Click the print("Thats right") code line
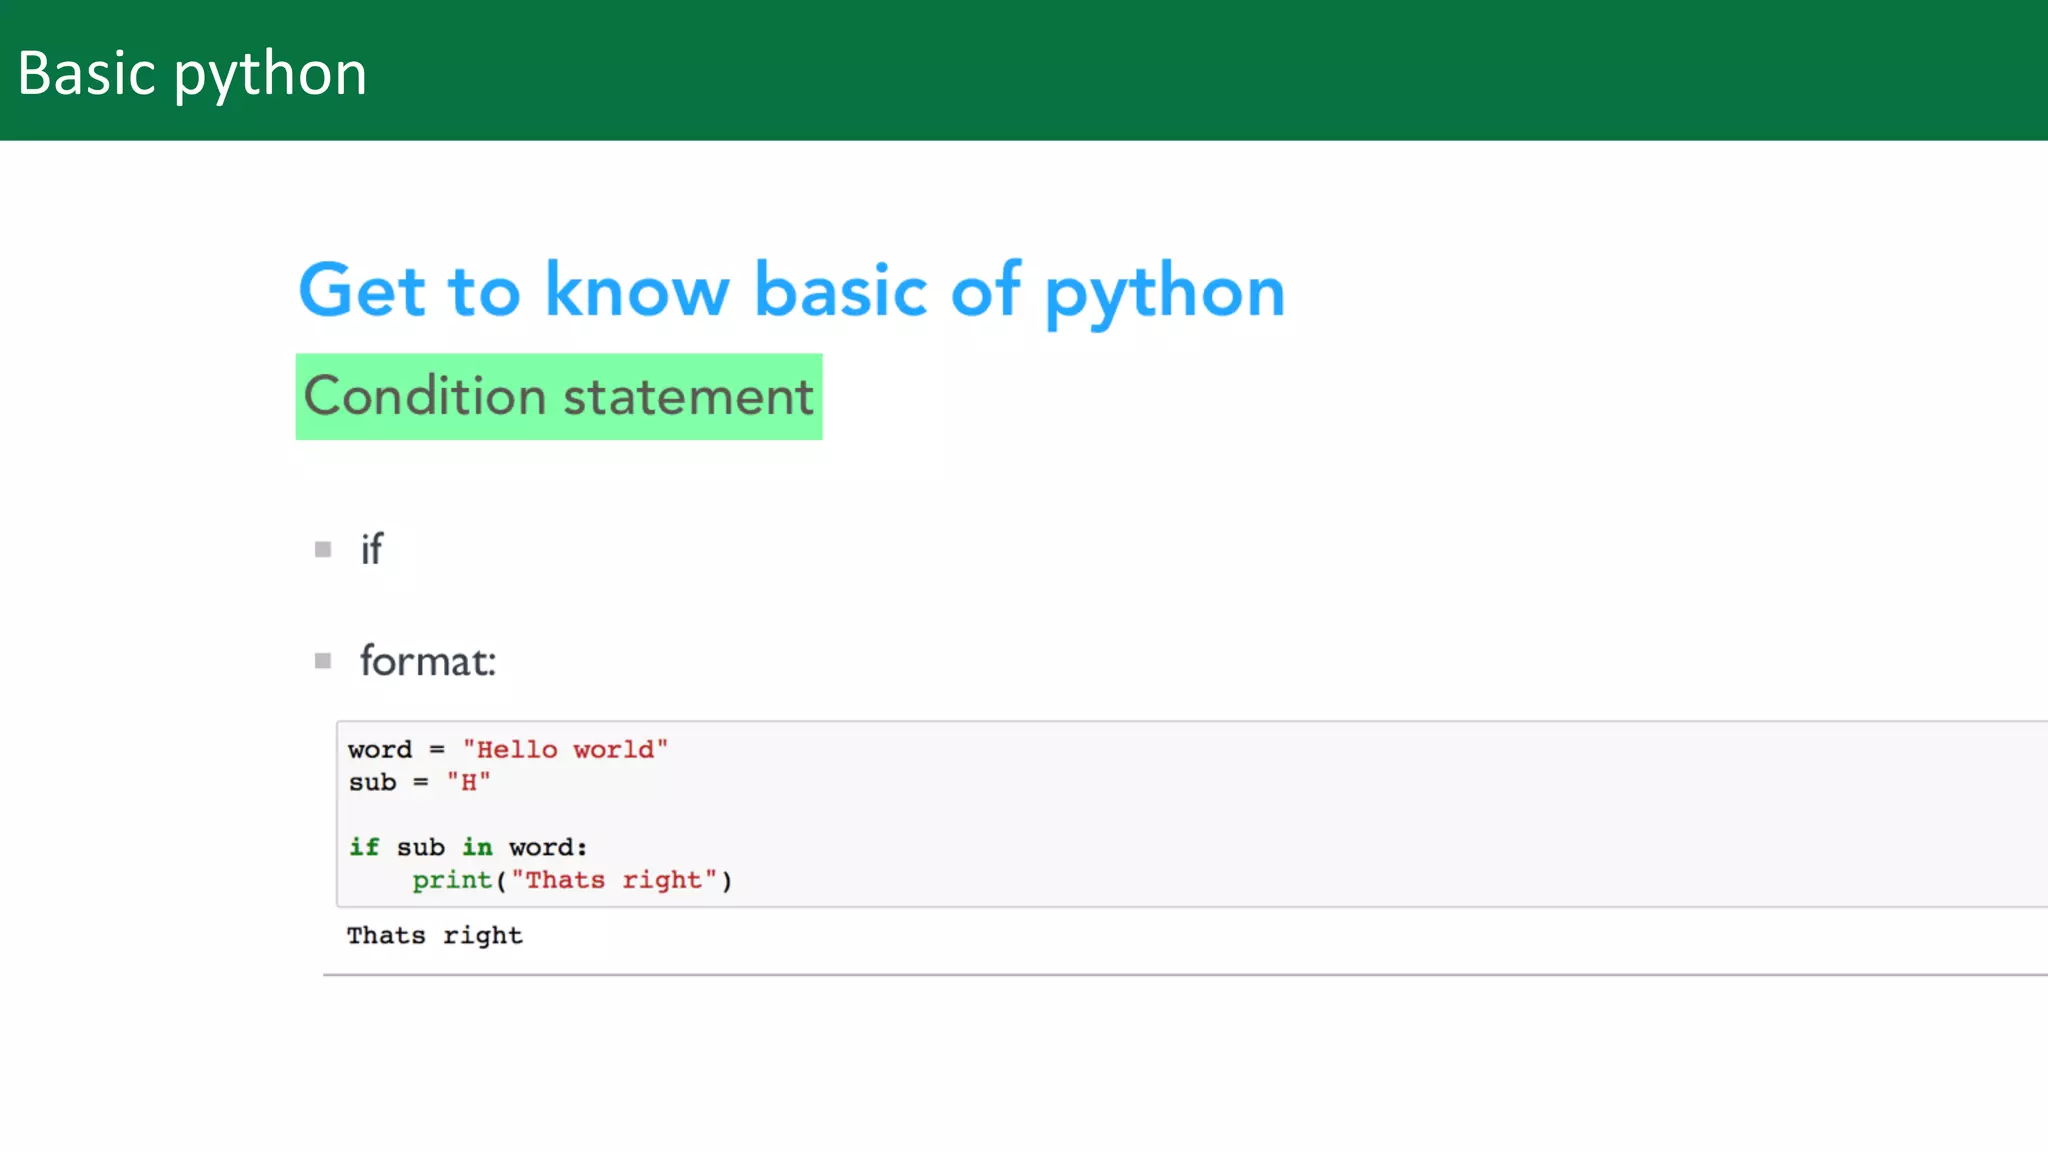Screen dimensions: 2048x1152 pyautogui.click(x=572, y=880)
